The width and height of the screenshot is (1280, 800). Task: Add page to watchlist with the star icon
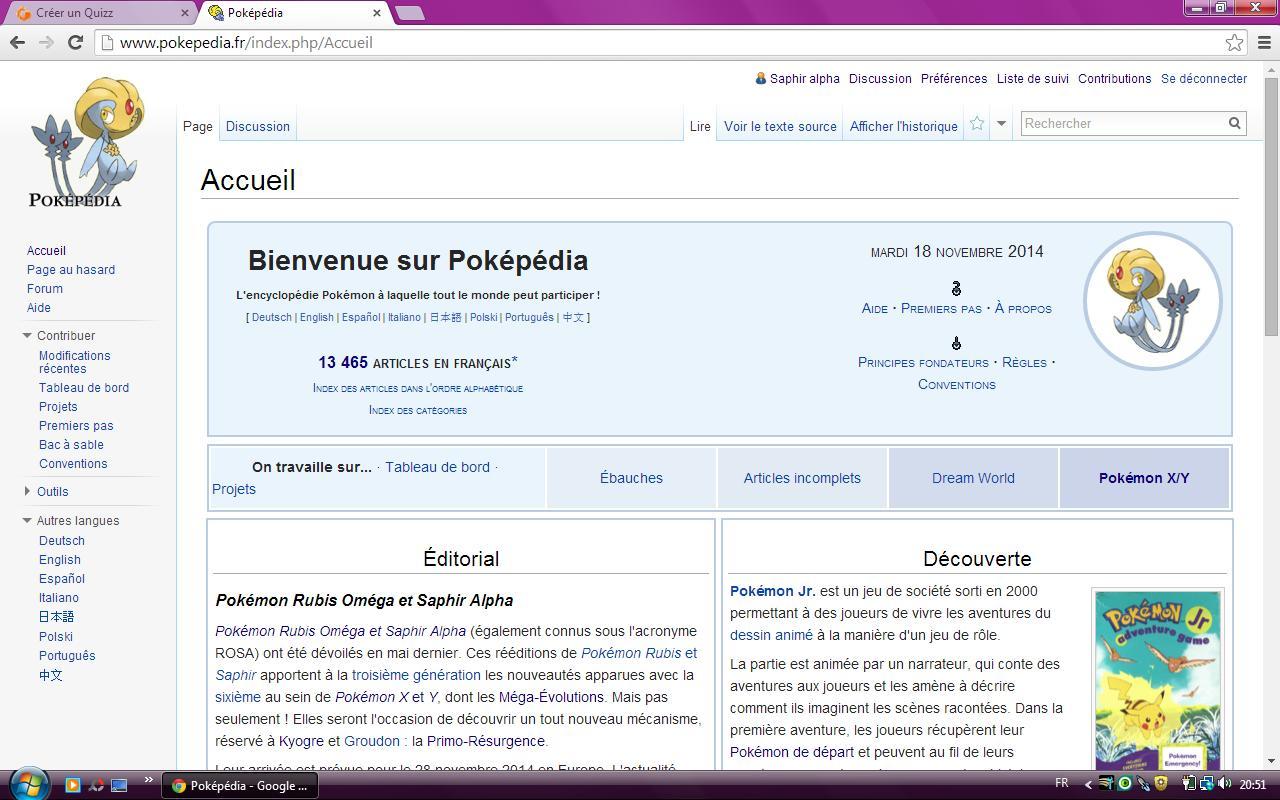(977, 123)
